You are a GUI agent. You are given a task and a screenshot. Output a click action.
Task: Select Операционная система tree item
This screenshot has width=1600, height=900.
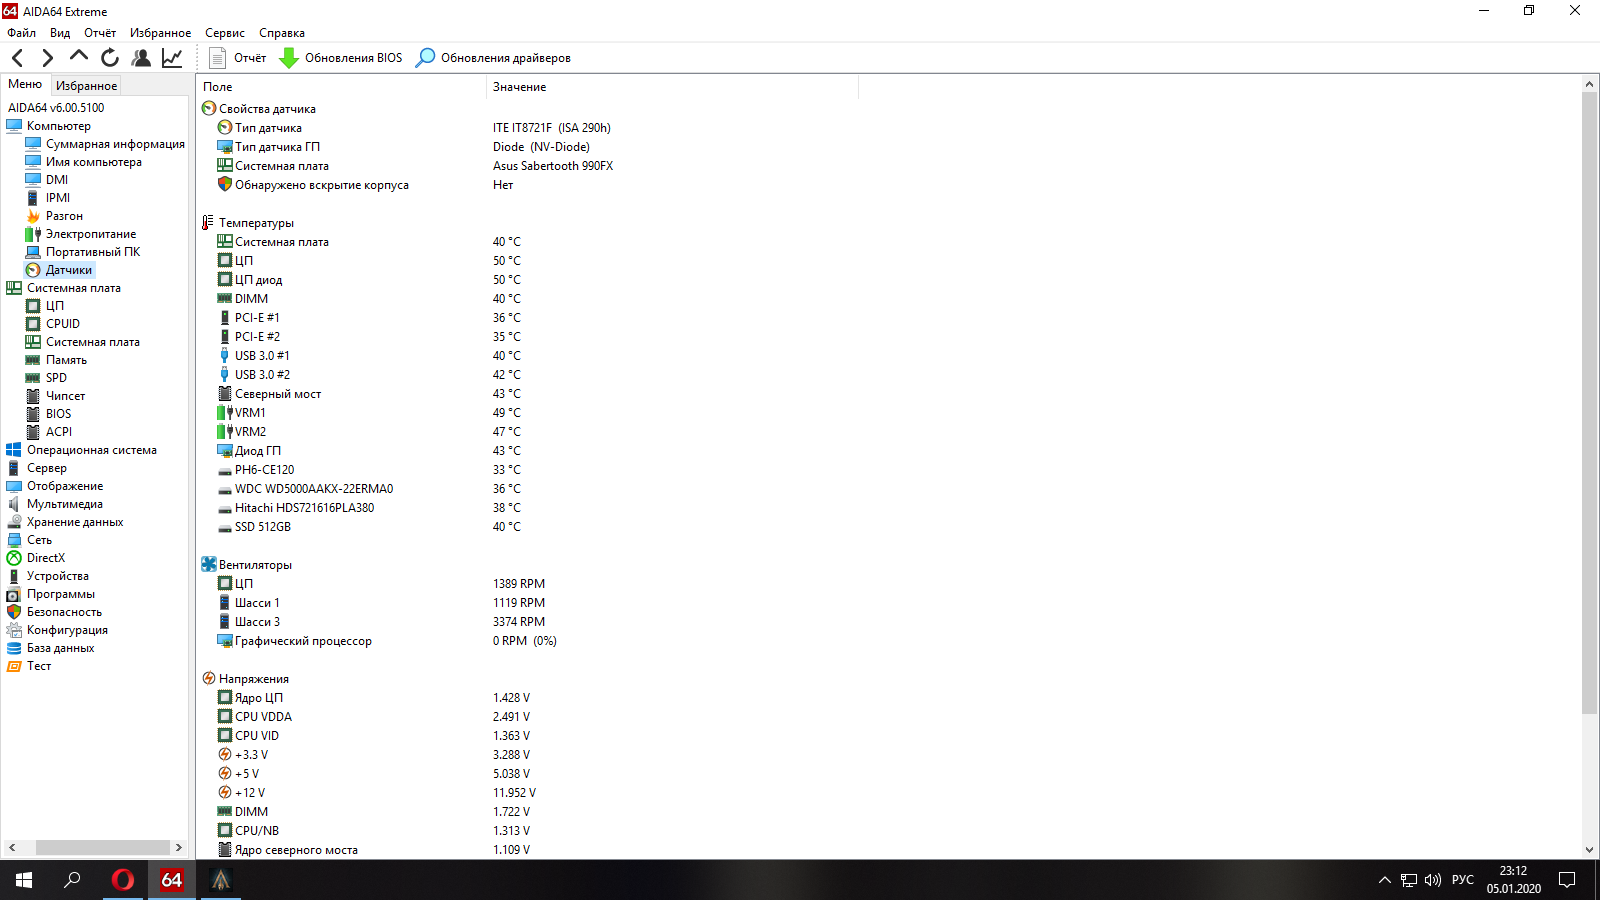[91, 450]
